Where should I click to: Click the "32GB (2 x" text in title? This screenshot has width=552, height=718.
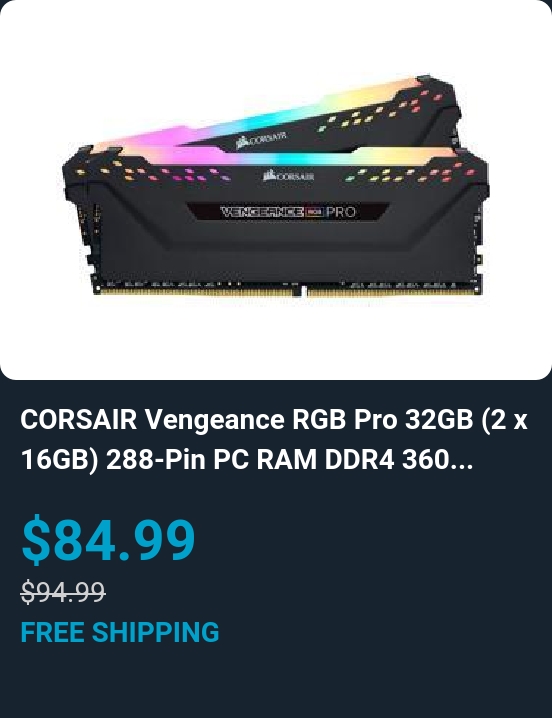click(x=465, y=419)
